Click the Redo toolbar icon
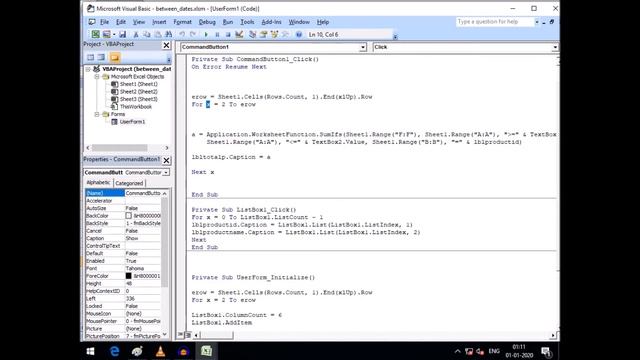This screenshot has width=640, height=360. coord(193,35)
